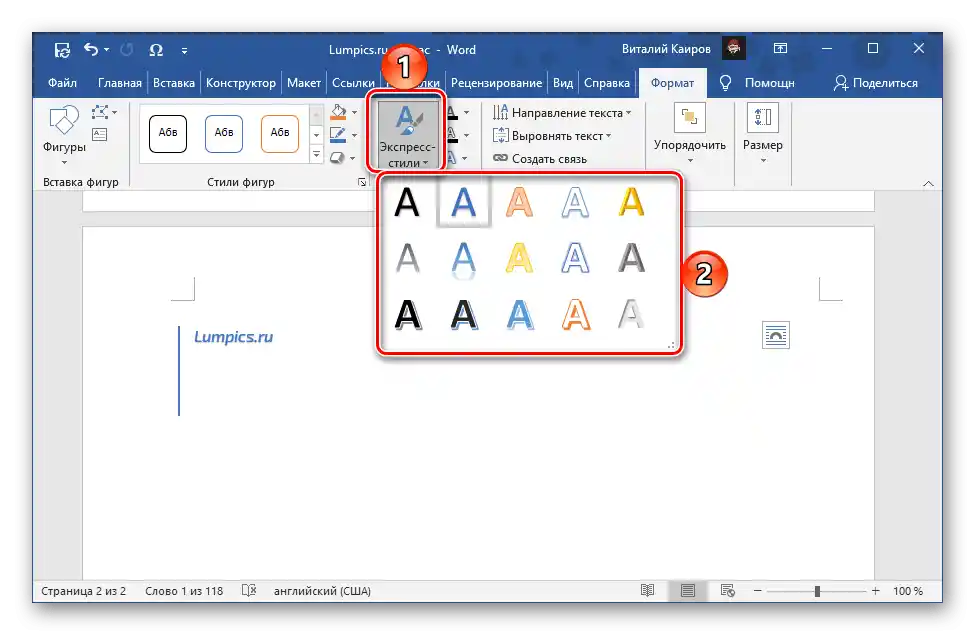Choose the highlighted blue fill WordArt style
The height and width of the screenshot is (635, 975).
click(x=463, y=202)
